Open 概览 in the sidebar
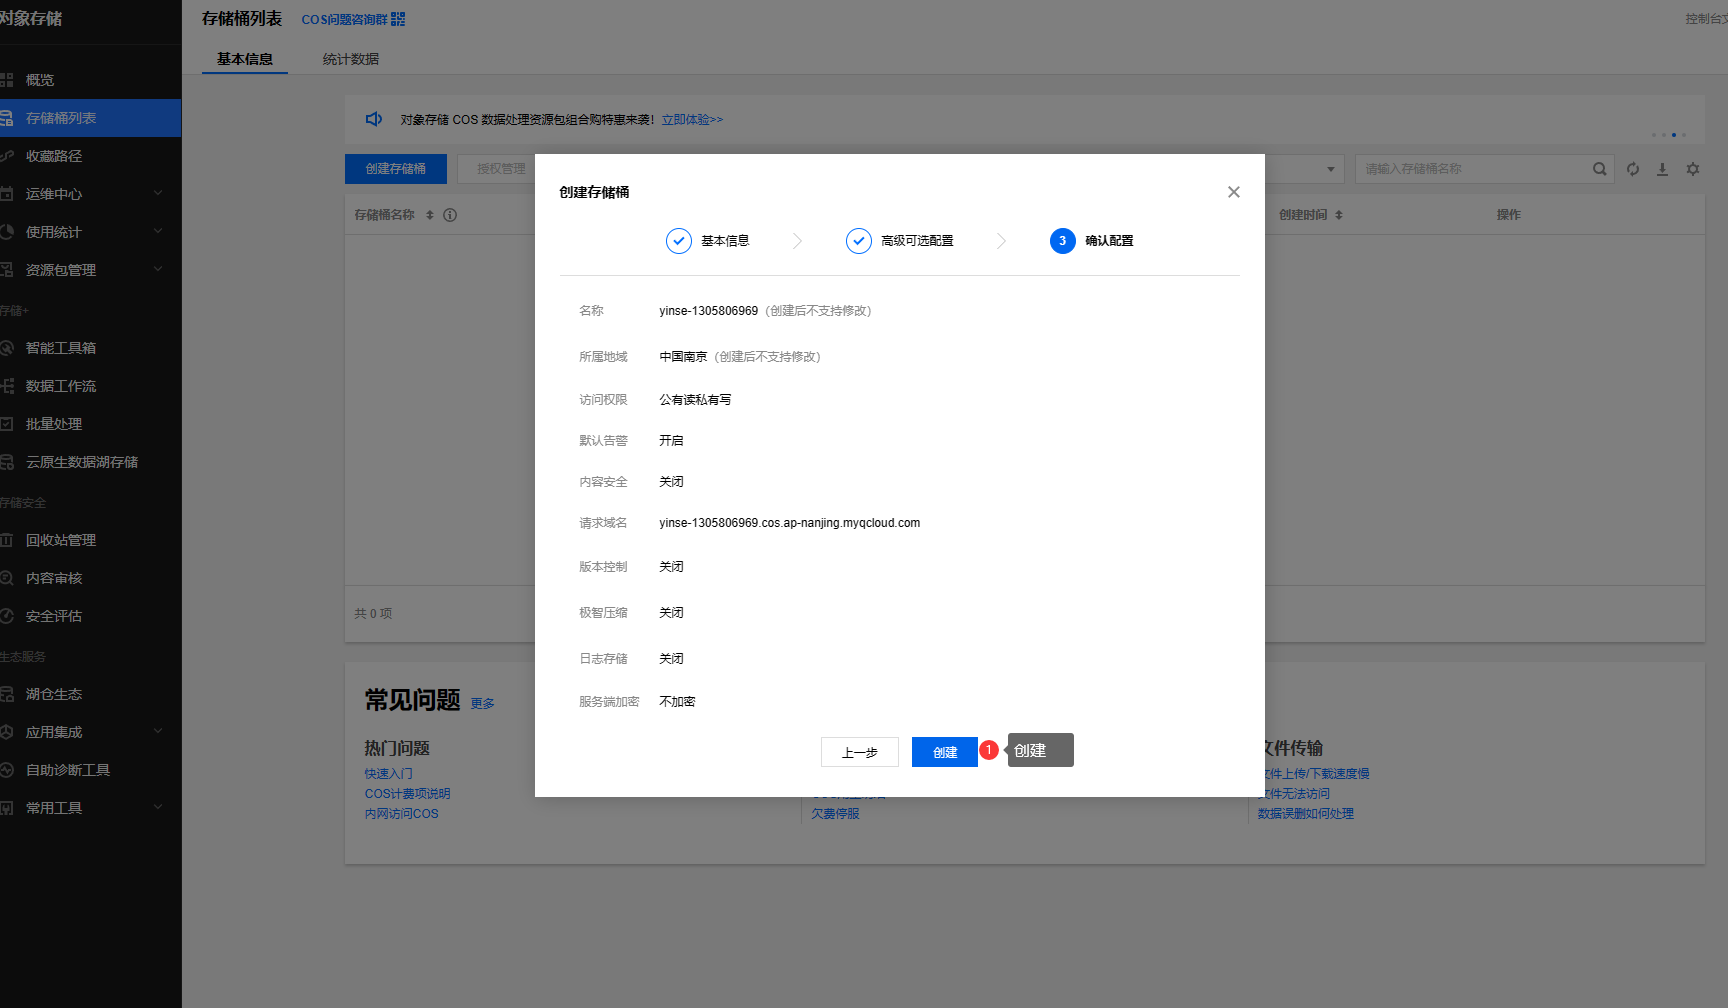Image resolution: width=1728 pixels, height=1008 pixels. coord(40,80)
